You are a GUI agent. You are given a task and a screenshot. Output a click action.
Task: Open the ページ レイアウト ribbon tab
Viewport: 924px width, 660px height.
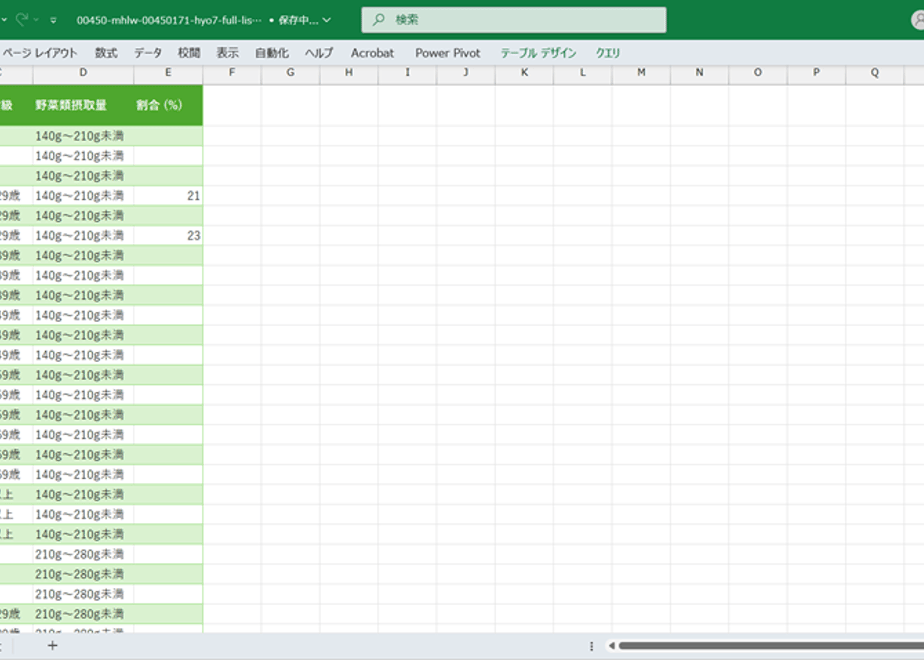(x=39, y=53)
